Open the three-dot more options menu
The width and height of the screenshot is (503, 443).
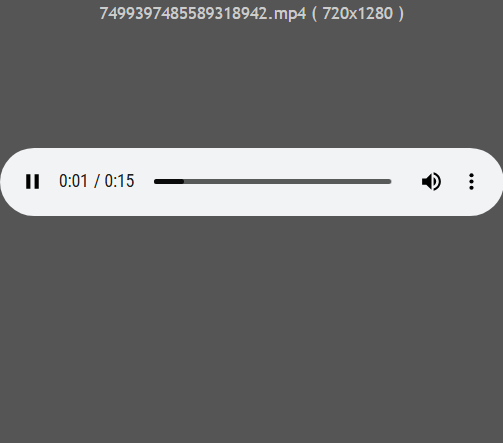[x=471, y=182]
